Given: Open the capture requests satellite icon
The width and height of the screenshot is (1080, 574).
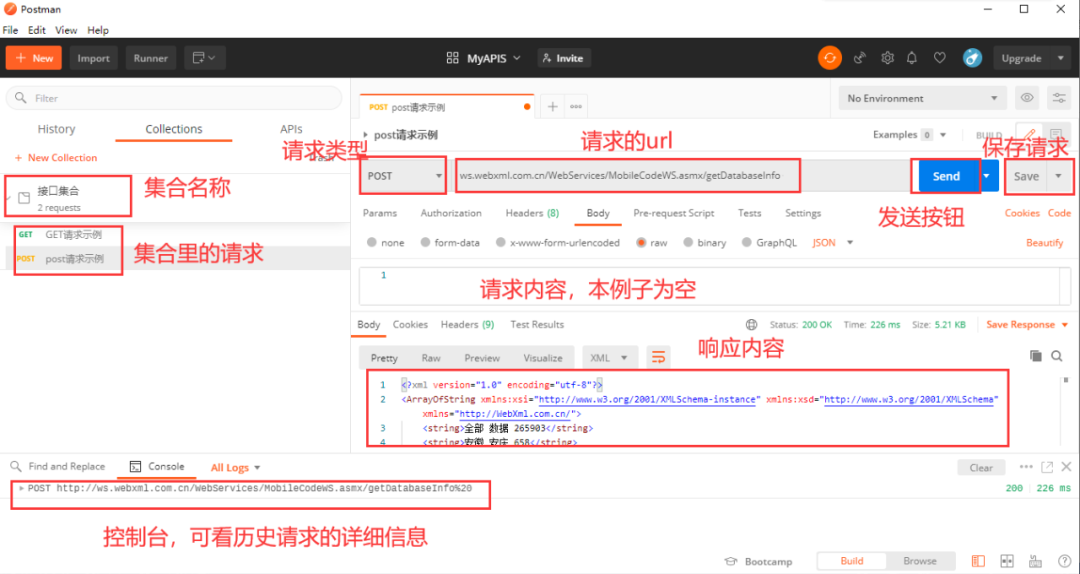Looking at the screenshot, I should click(x=860, y=58).
